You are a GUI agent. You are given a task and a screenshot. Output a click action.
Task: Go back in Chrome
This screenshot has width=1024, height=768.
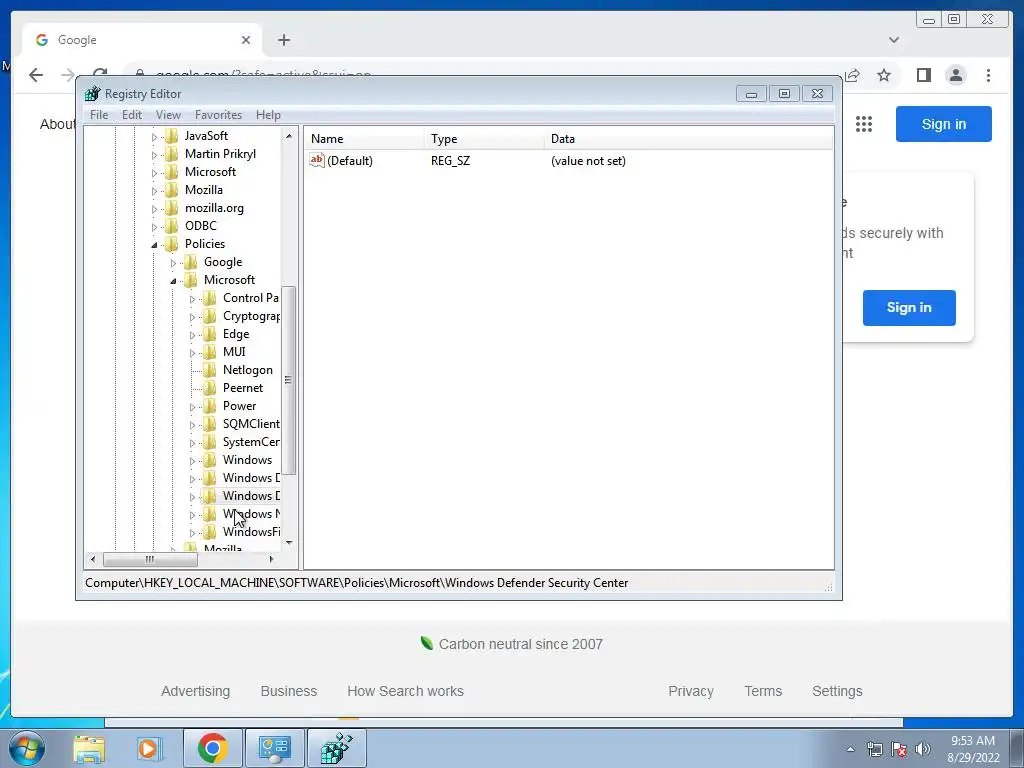[36, 75]
